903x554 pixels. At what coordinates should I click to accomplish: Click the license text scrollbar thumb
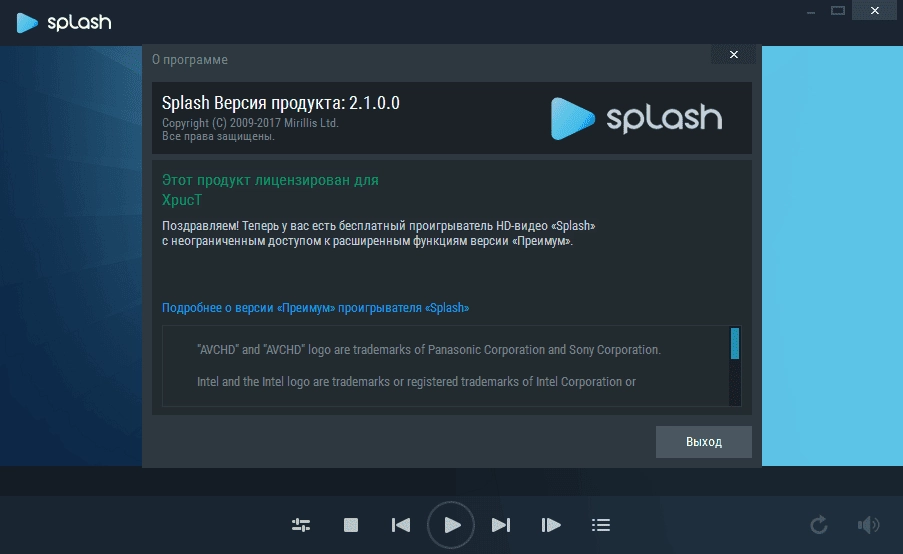pos(734,344)
